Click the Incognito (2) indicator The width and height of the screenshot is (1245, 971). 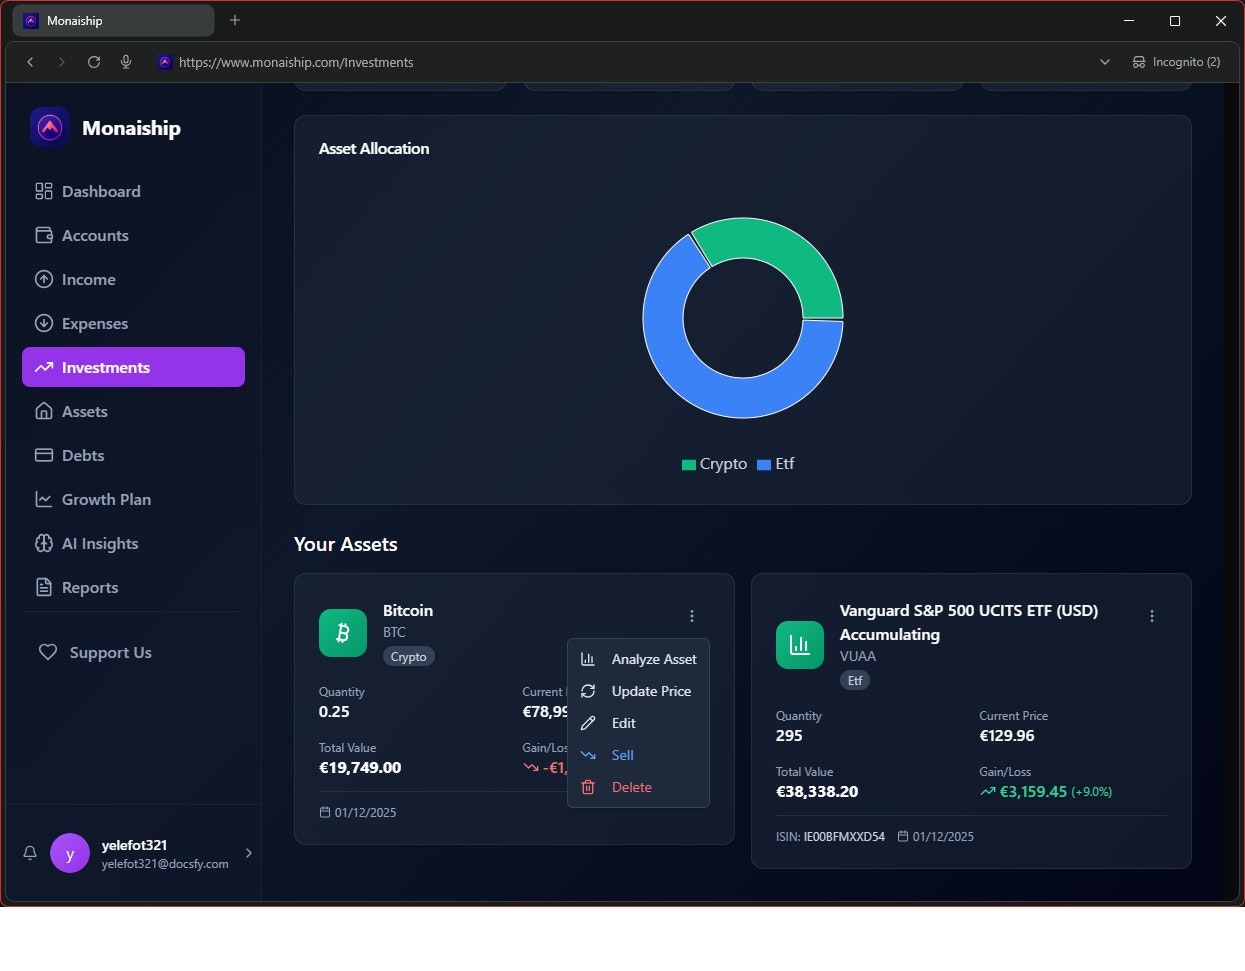coord(1176,62)
